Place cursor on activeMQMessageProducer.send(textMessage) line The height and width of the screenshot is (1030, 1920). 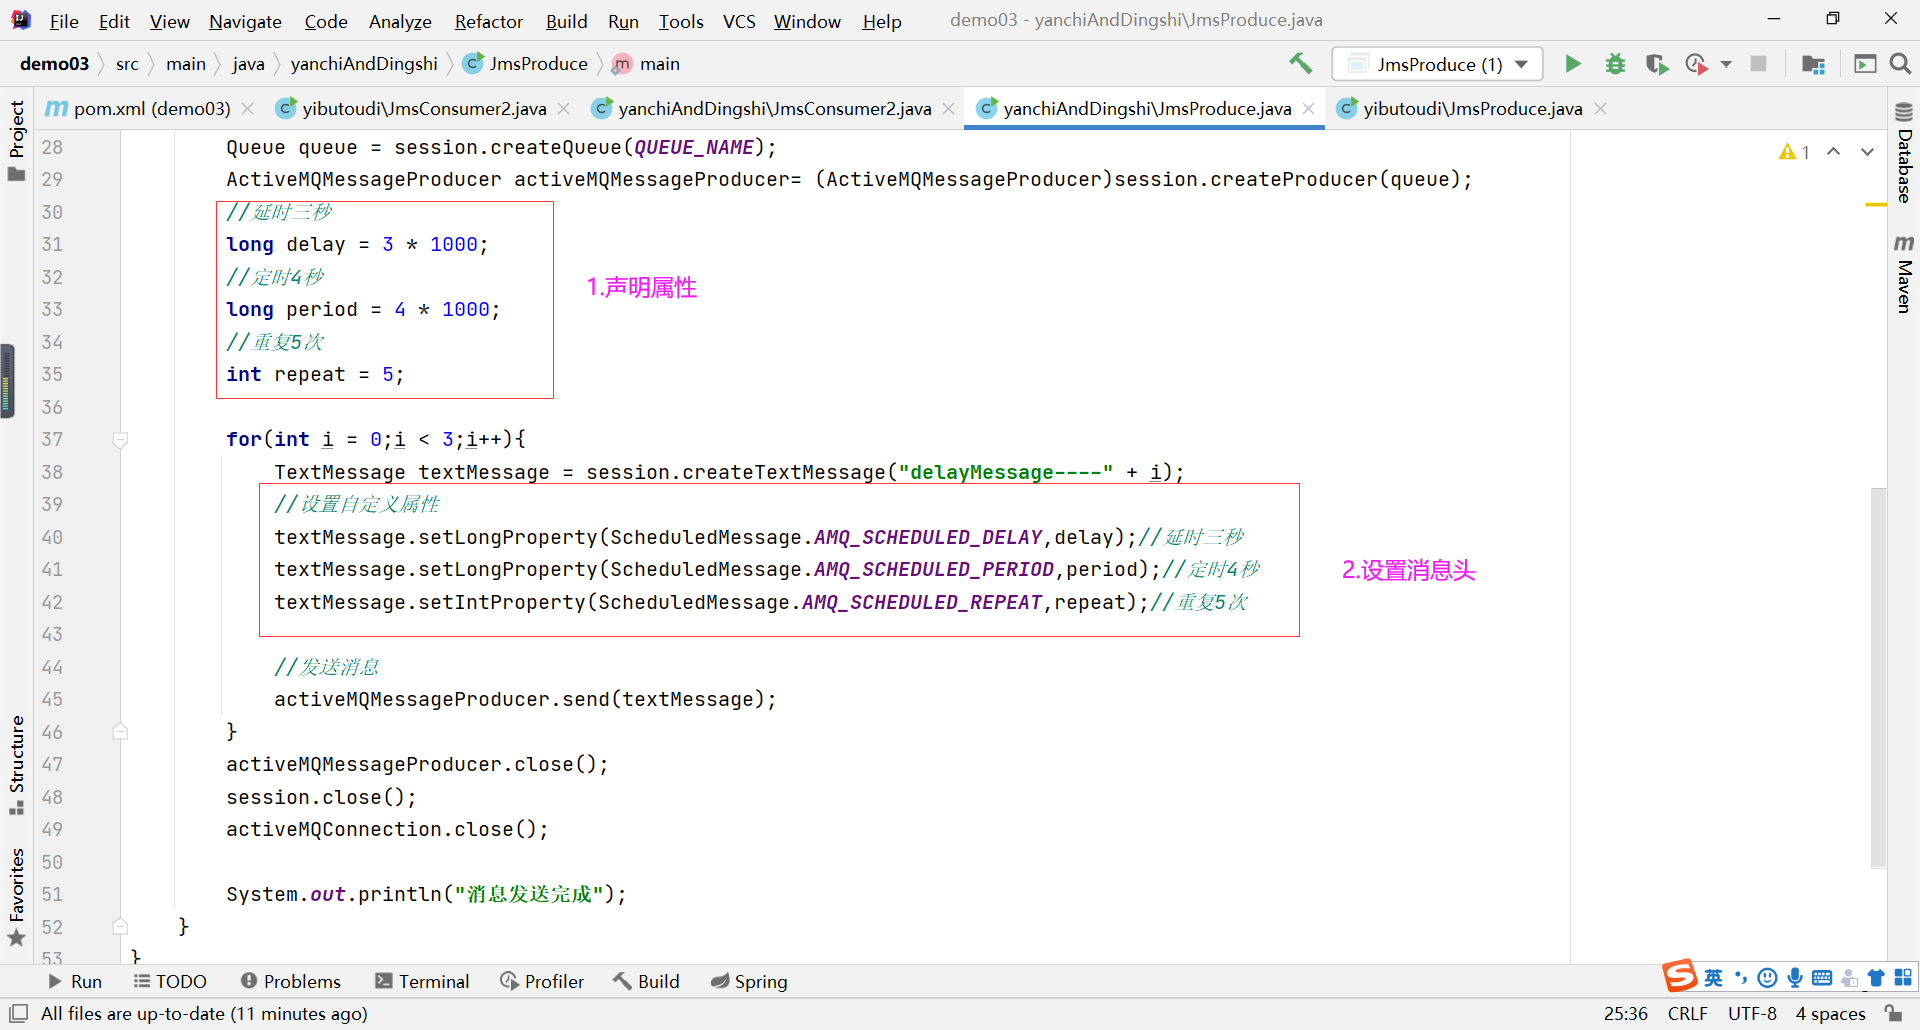(525, 700)
